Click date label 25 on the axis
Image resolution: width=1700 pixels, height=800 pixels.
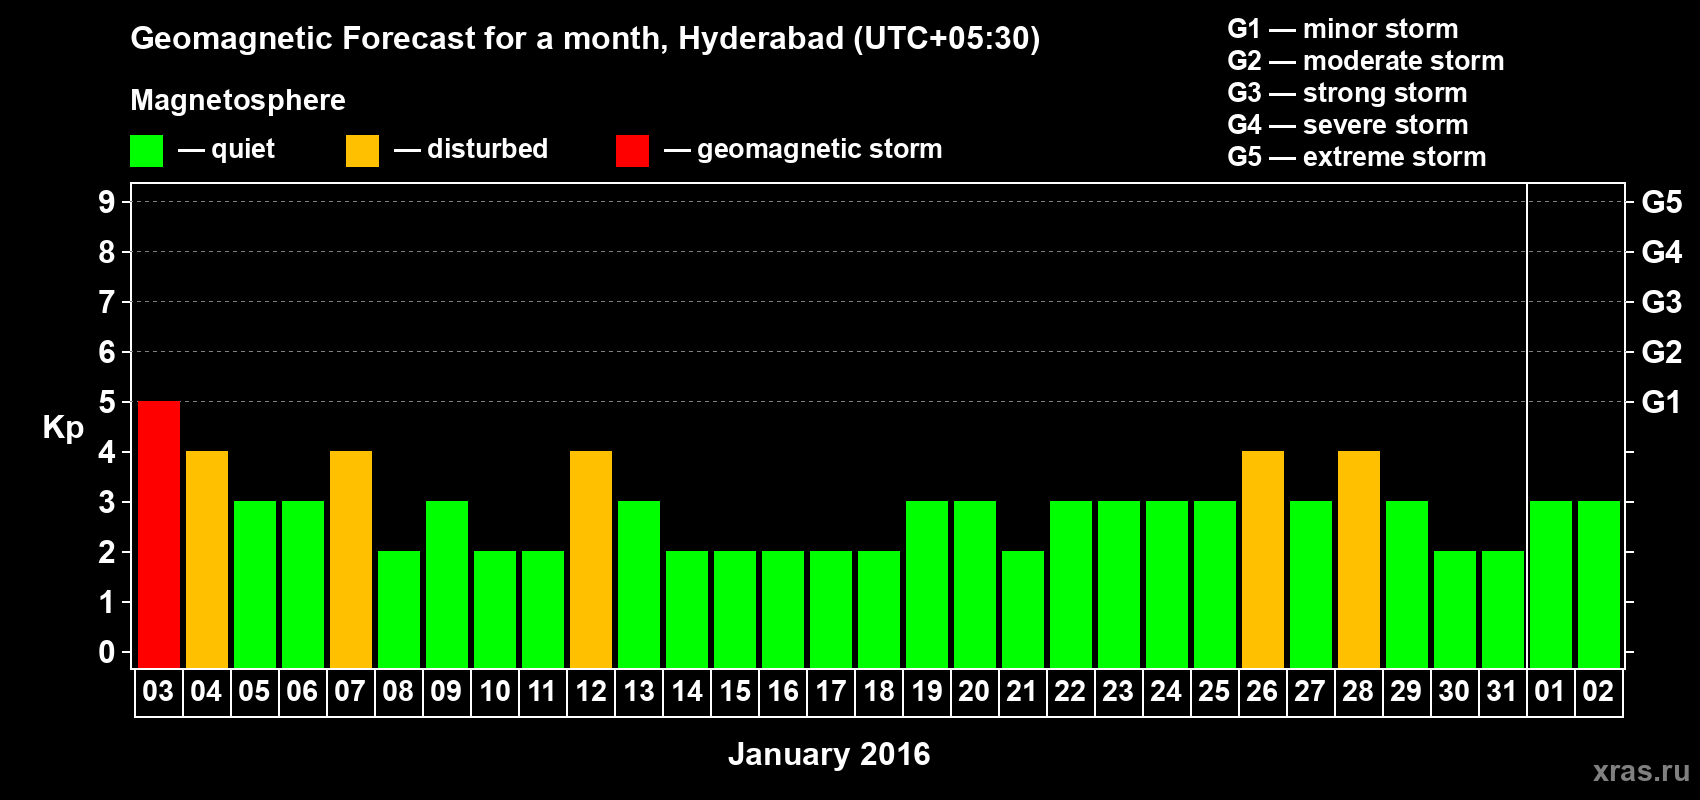(x=1214, y=692)
